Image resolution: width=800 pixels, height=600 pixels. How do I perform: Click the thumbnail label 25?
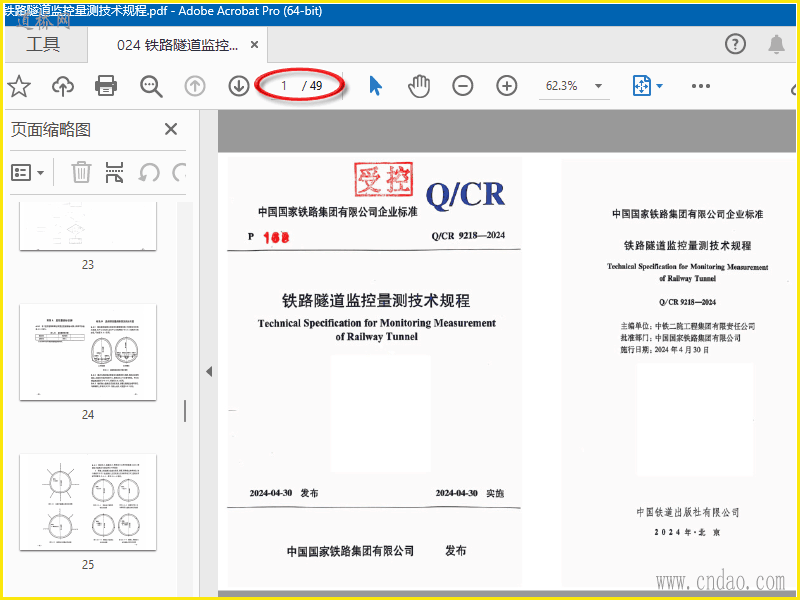point(88,565)
